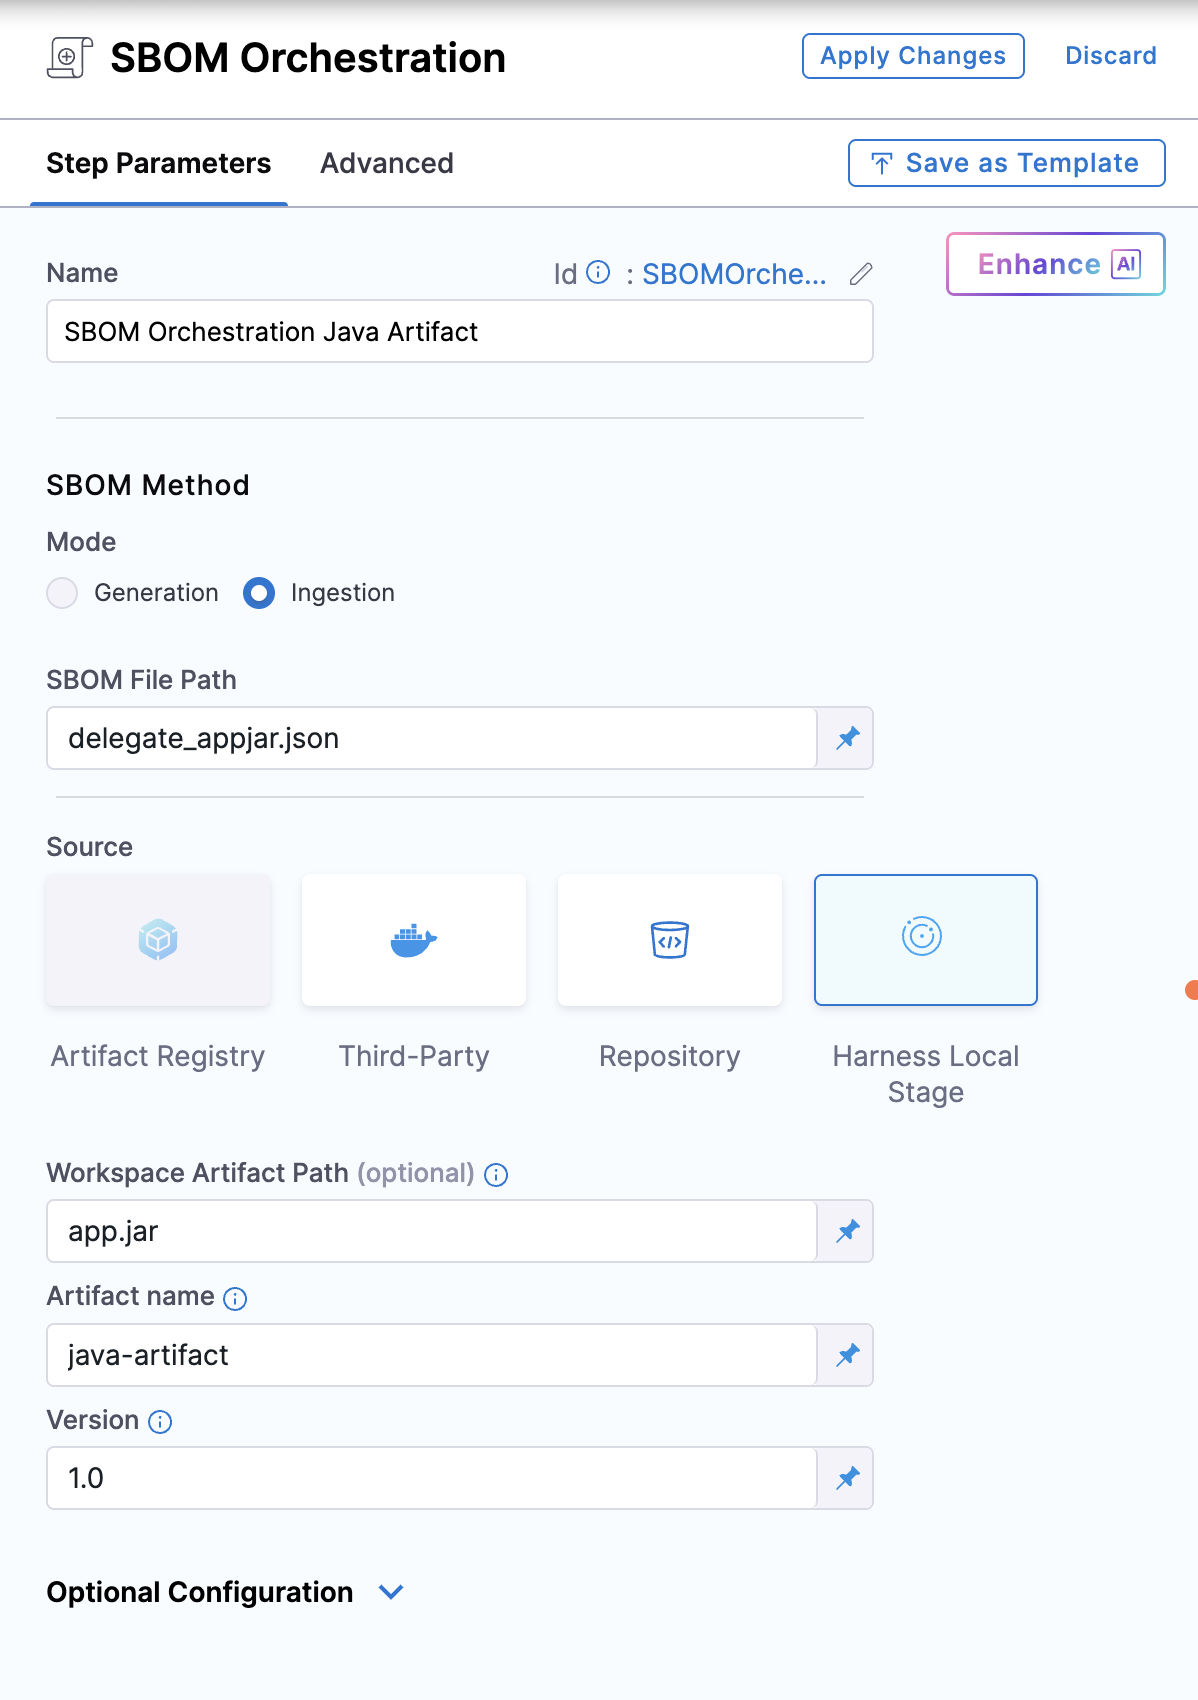Pick the Harness Local Stage source
Screen dimensions: 1198x1700
point(926,940)
